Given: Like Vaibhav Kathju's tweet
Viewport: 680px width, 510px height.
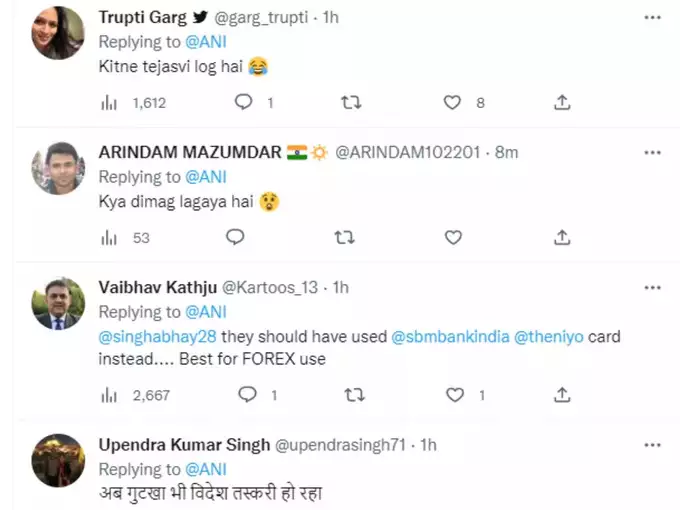Looking at the screenshot, I should (x=452, y=395).
